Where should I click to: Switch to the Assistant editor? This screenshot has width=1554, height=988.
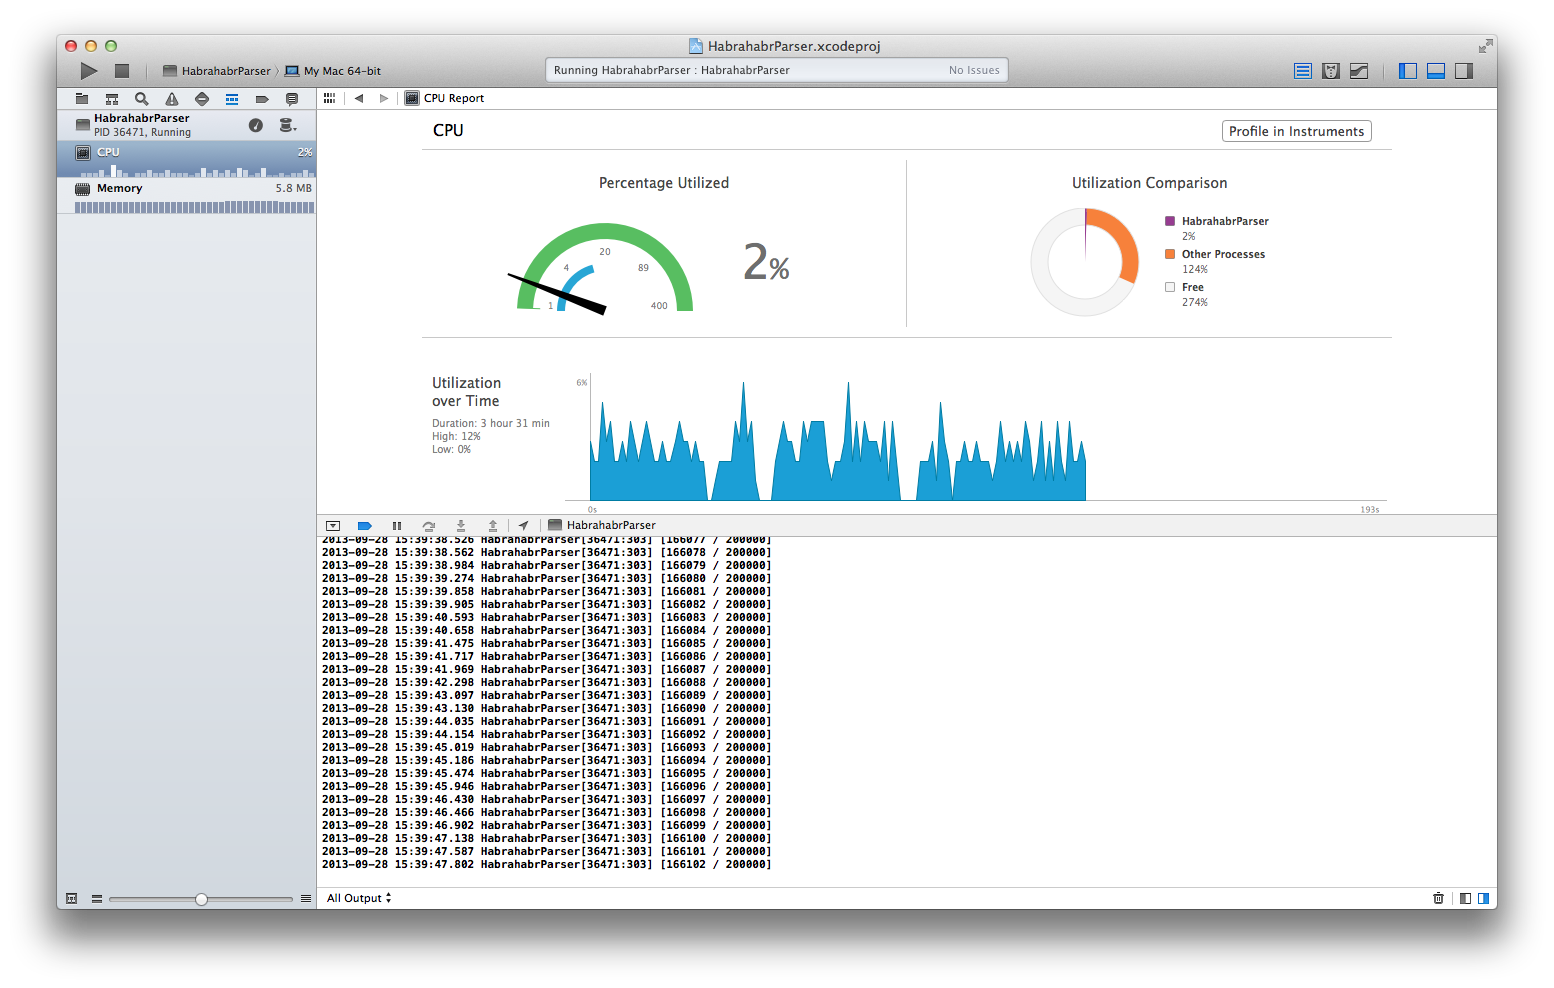(1331, 71)
